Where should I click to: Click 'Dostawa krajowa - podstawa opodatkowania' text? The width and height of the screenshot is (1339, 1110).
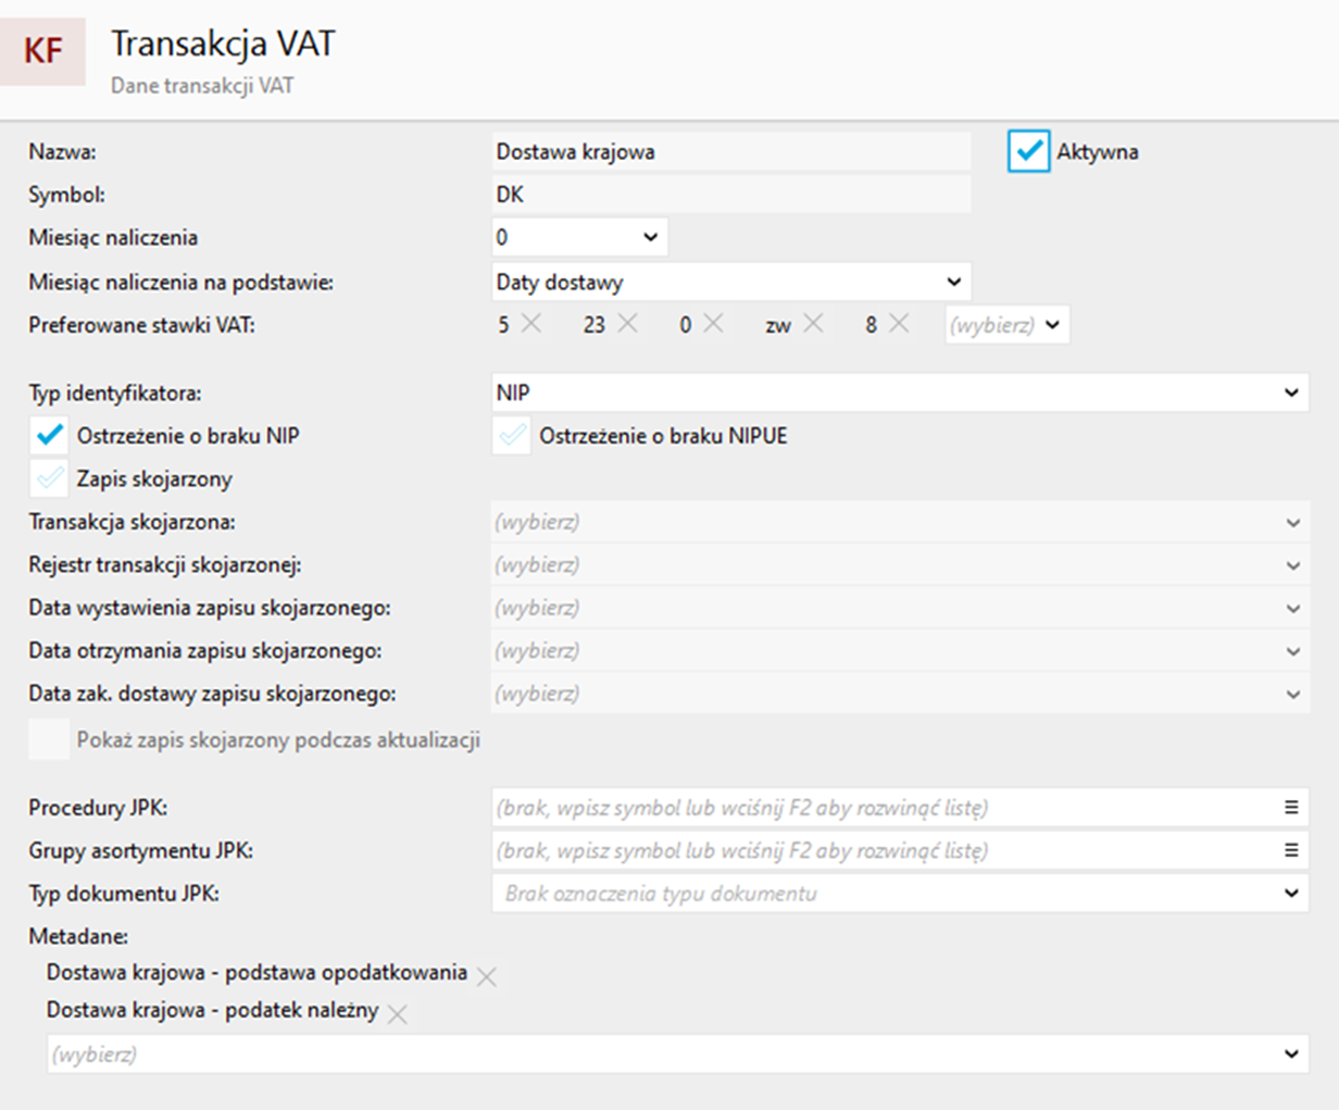pos(257,973)
